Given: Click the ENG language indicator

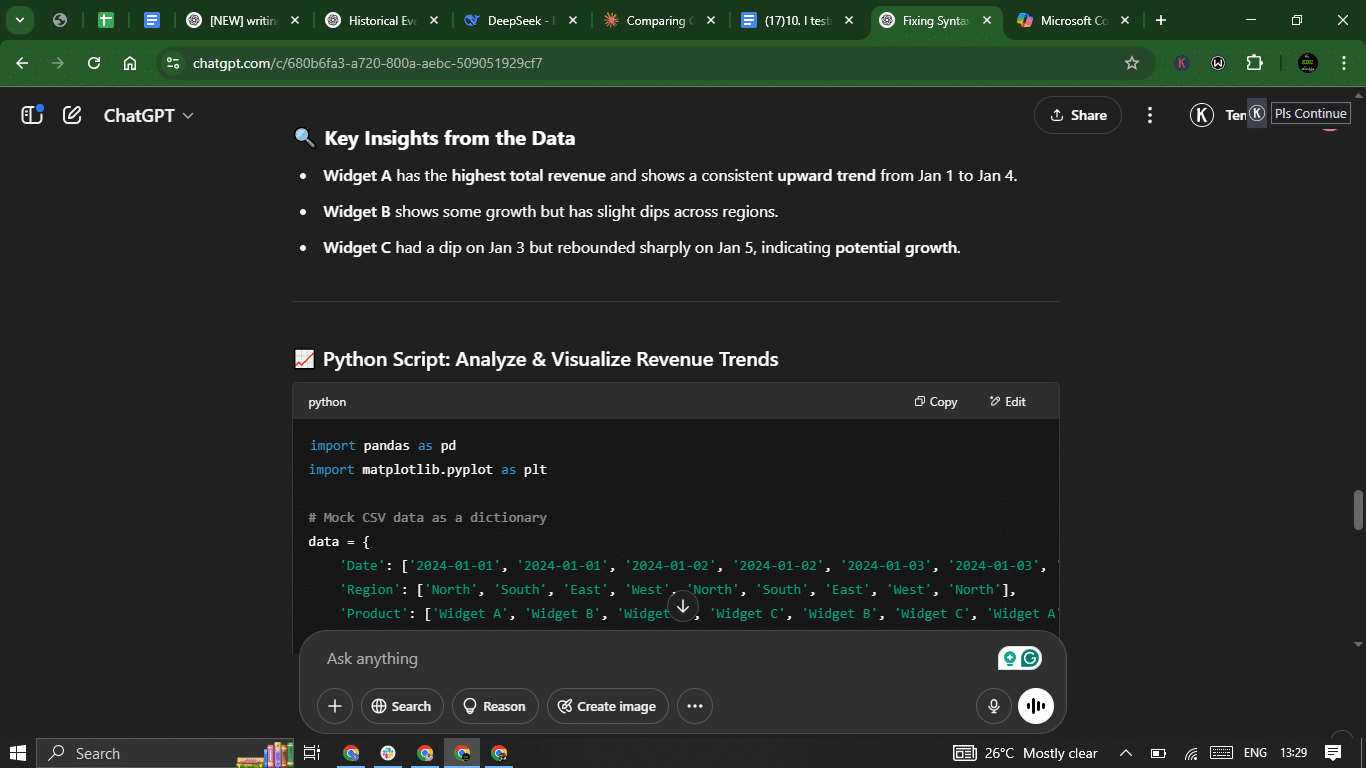Looking at the screenshot, I should pos(1255,753).
